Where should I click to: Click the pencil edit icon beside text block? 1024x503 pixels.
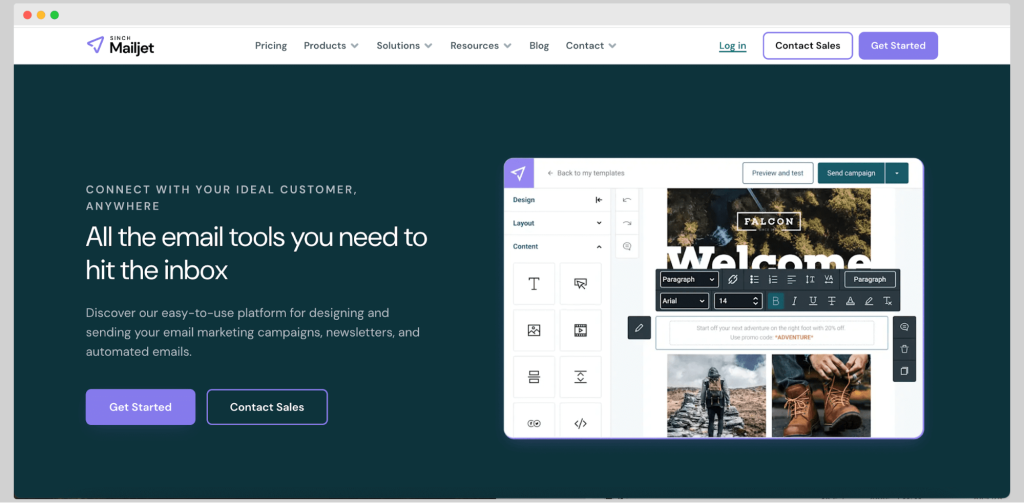(x=639, y=327)
